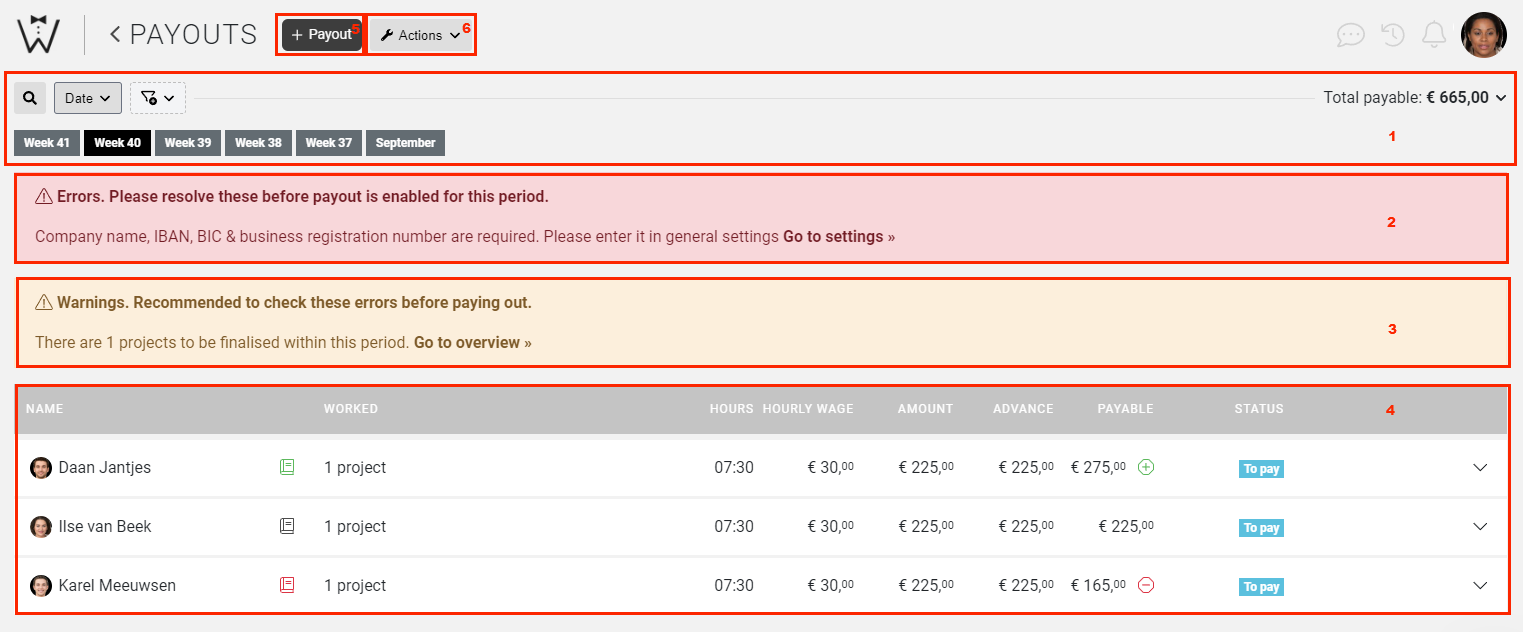Open the filter funnel dropdown
Viewport: 1523px width, 632px height.
click(x=158, y=98)
